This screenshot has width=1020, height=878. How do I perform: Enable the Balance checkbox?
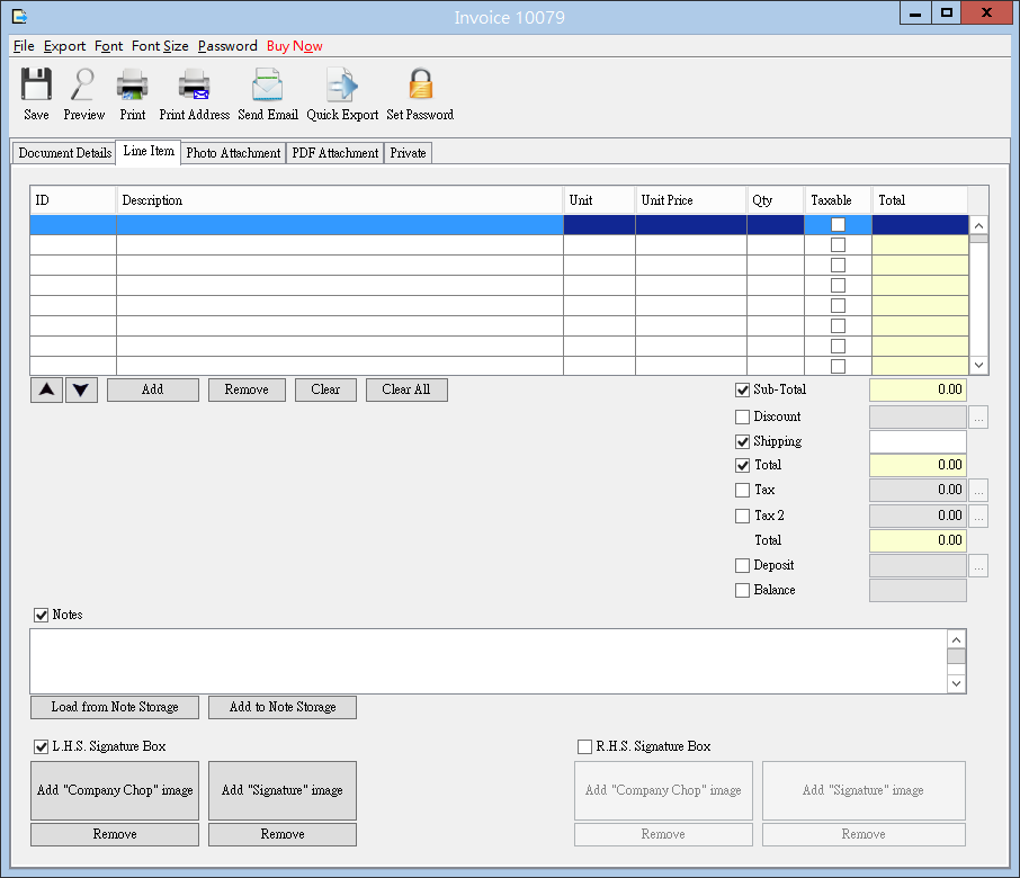742,591
